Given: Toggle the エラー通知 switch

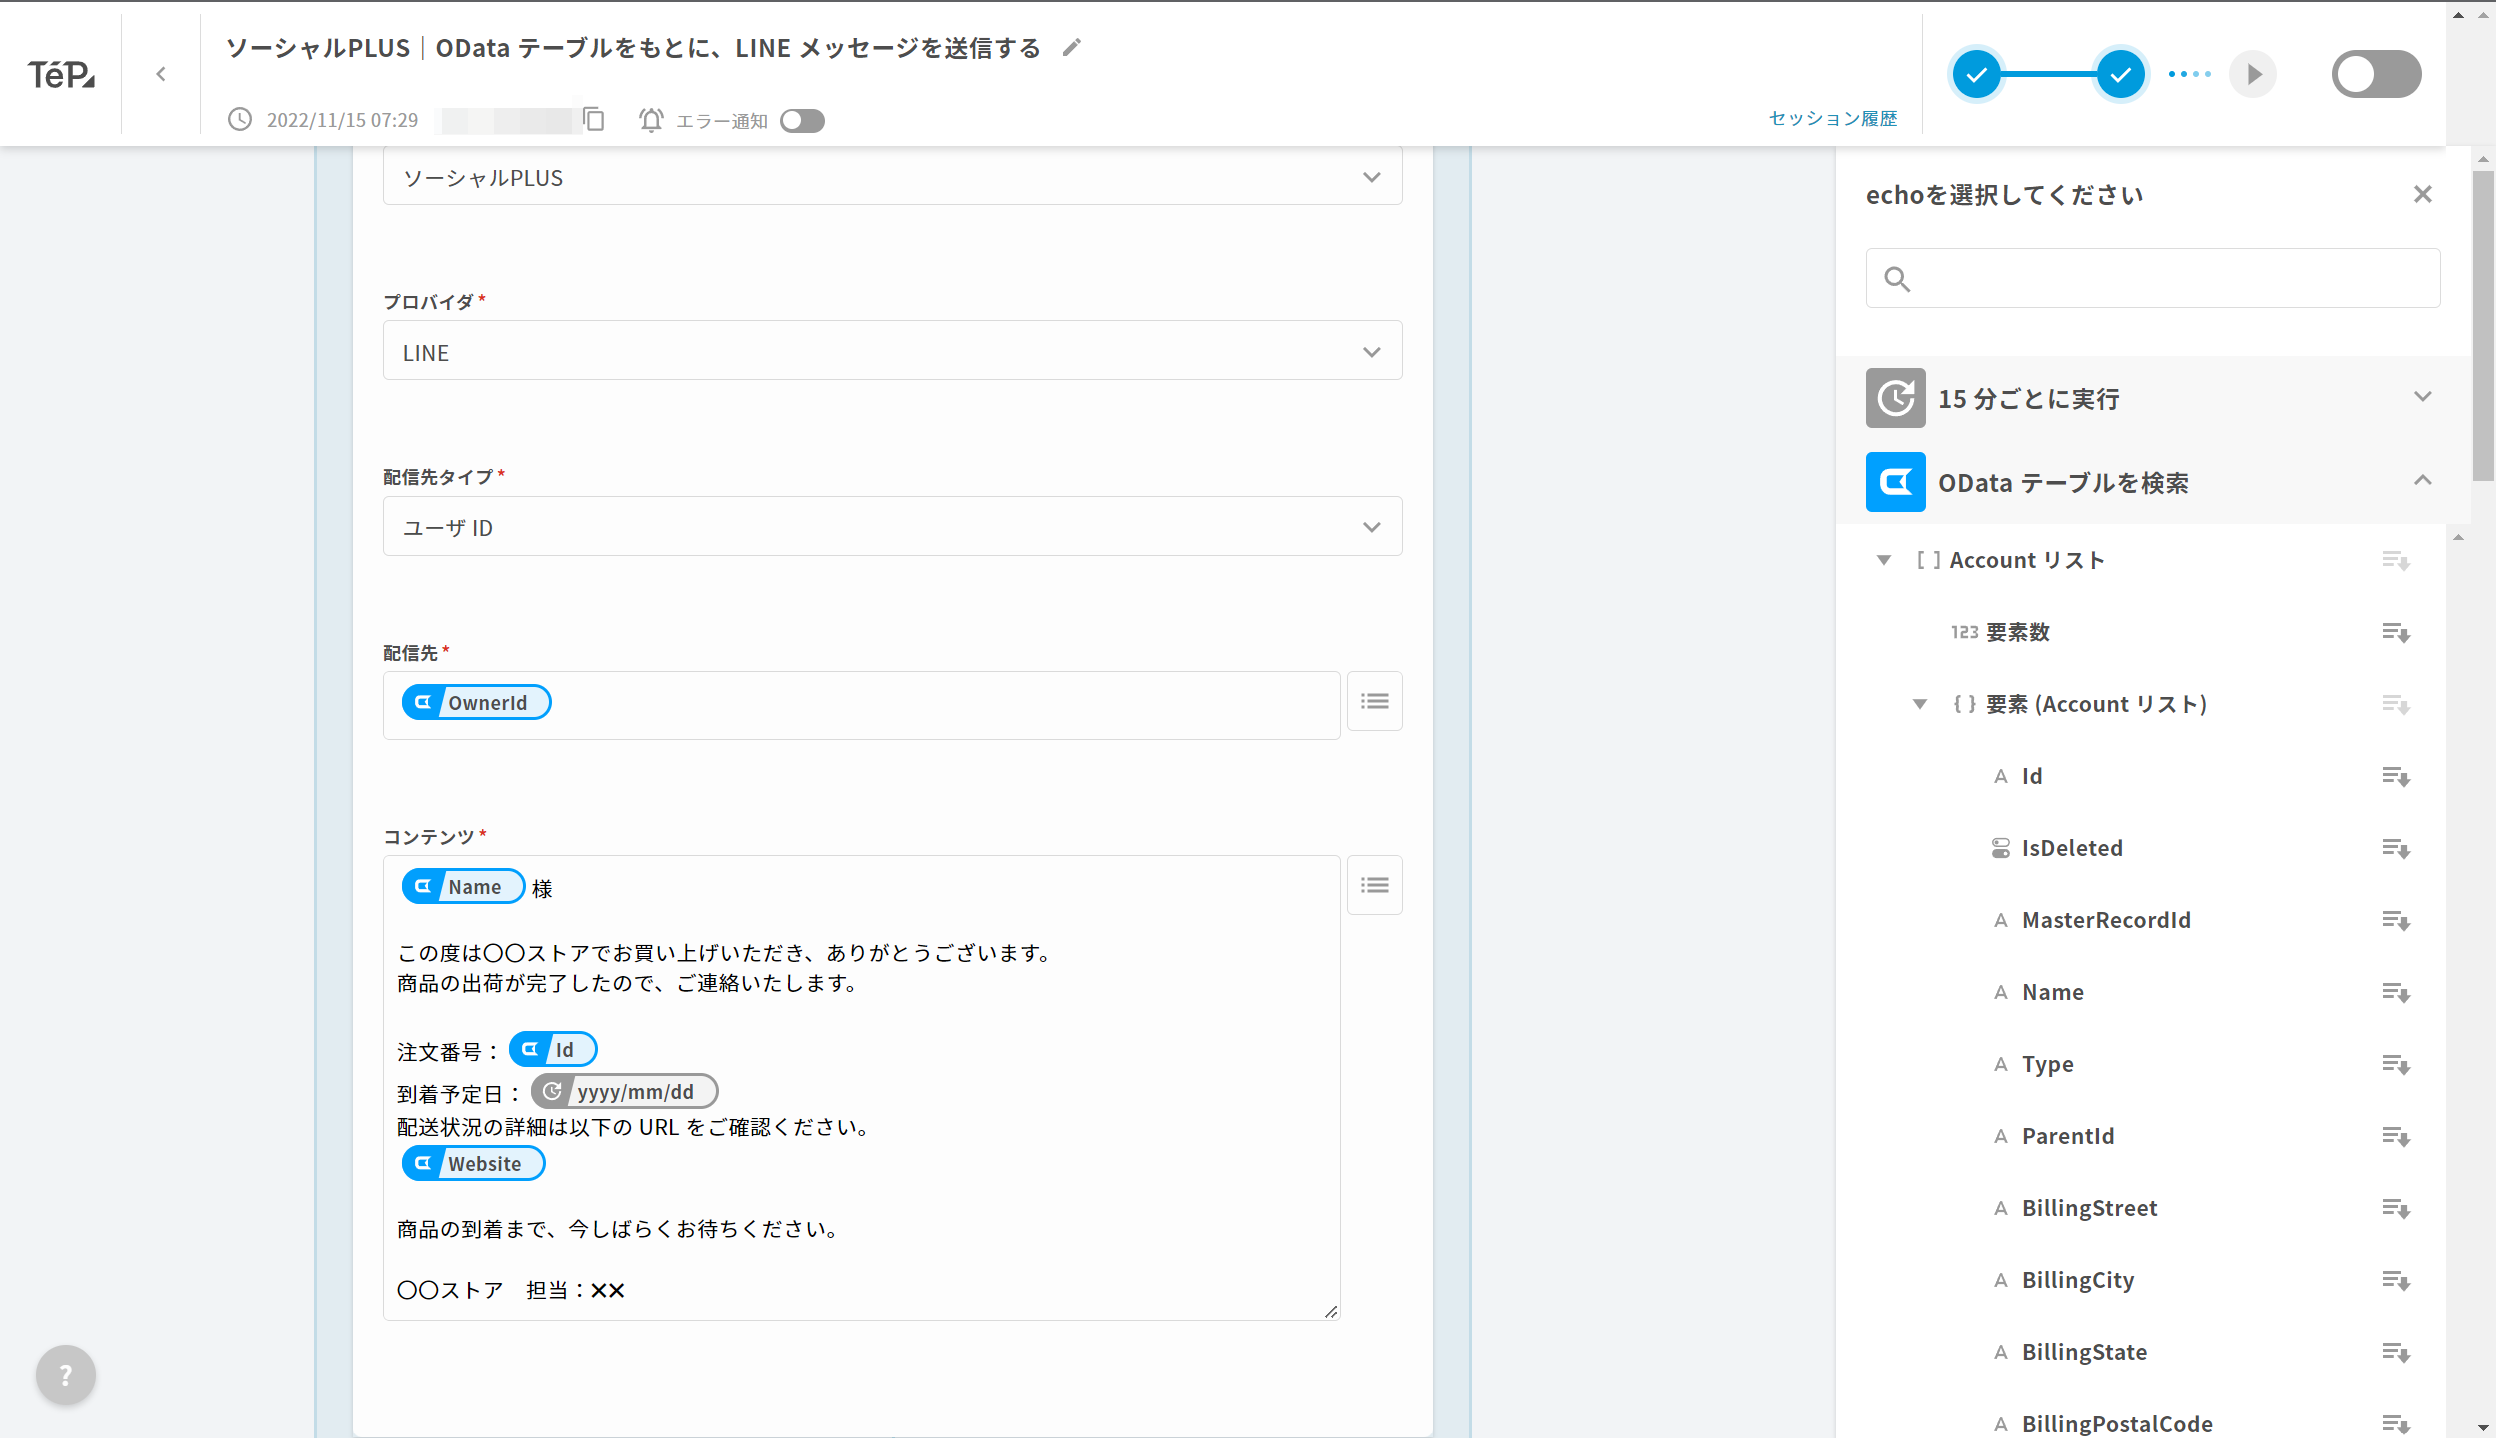Looking at the screenshot, I should pyautogui.click(x=801, y=120).
